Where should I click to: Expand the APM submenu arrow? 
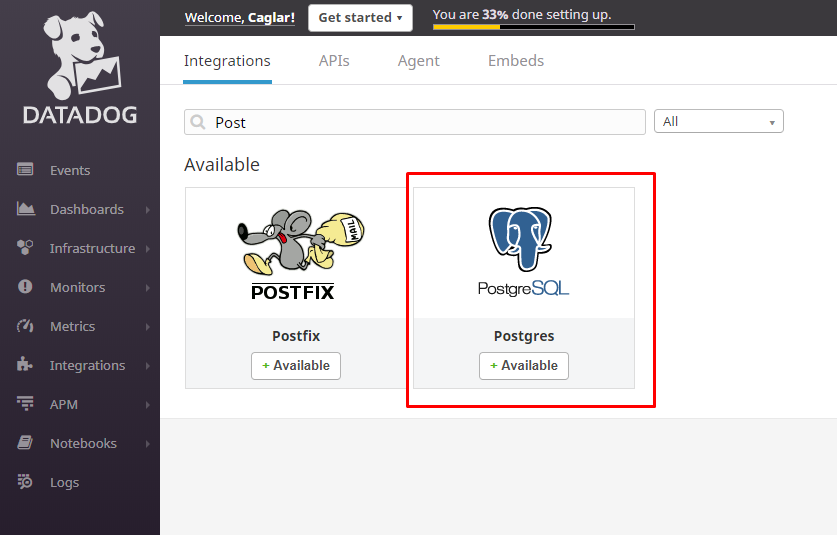tap(148, 405)
